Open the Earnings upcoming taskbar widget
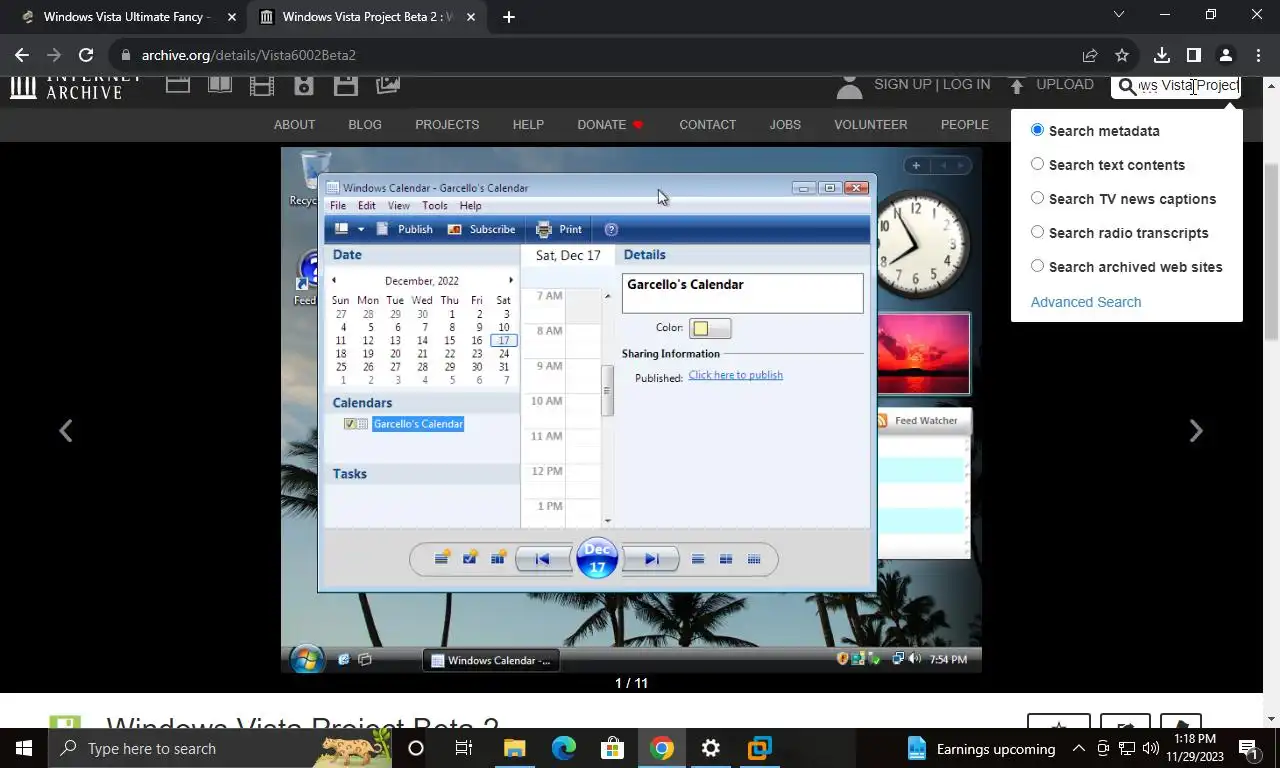1280x768 pixels. (x=980, y=748)
